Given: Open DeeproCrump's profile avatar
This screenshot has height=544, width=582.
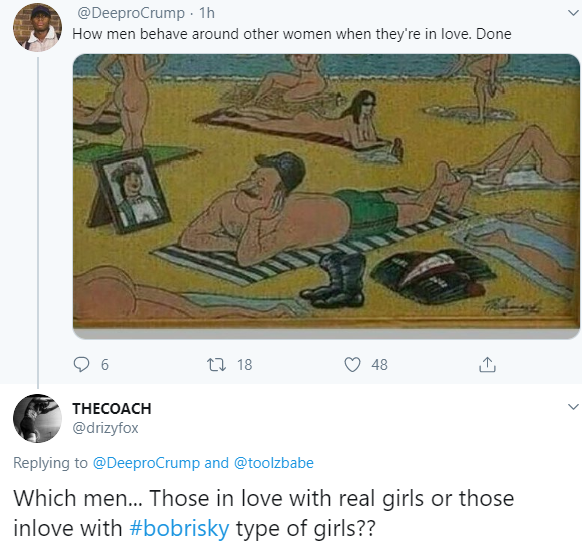Looking at the screenshot, I should click(37, 27).
